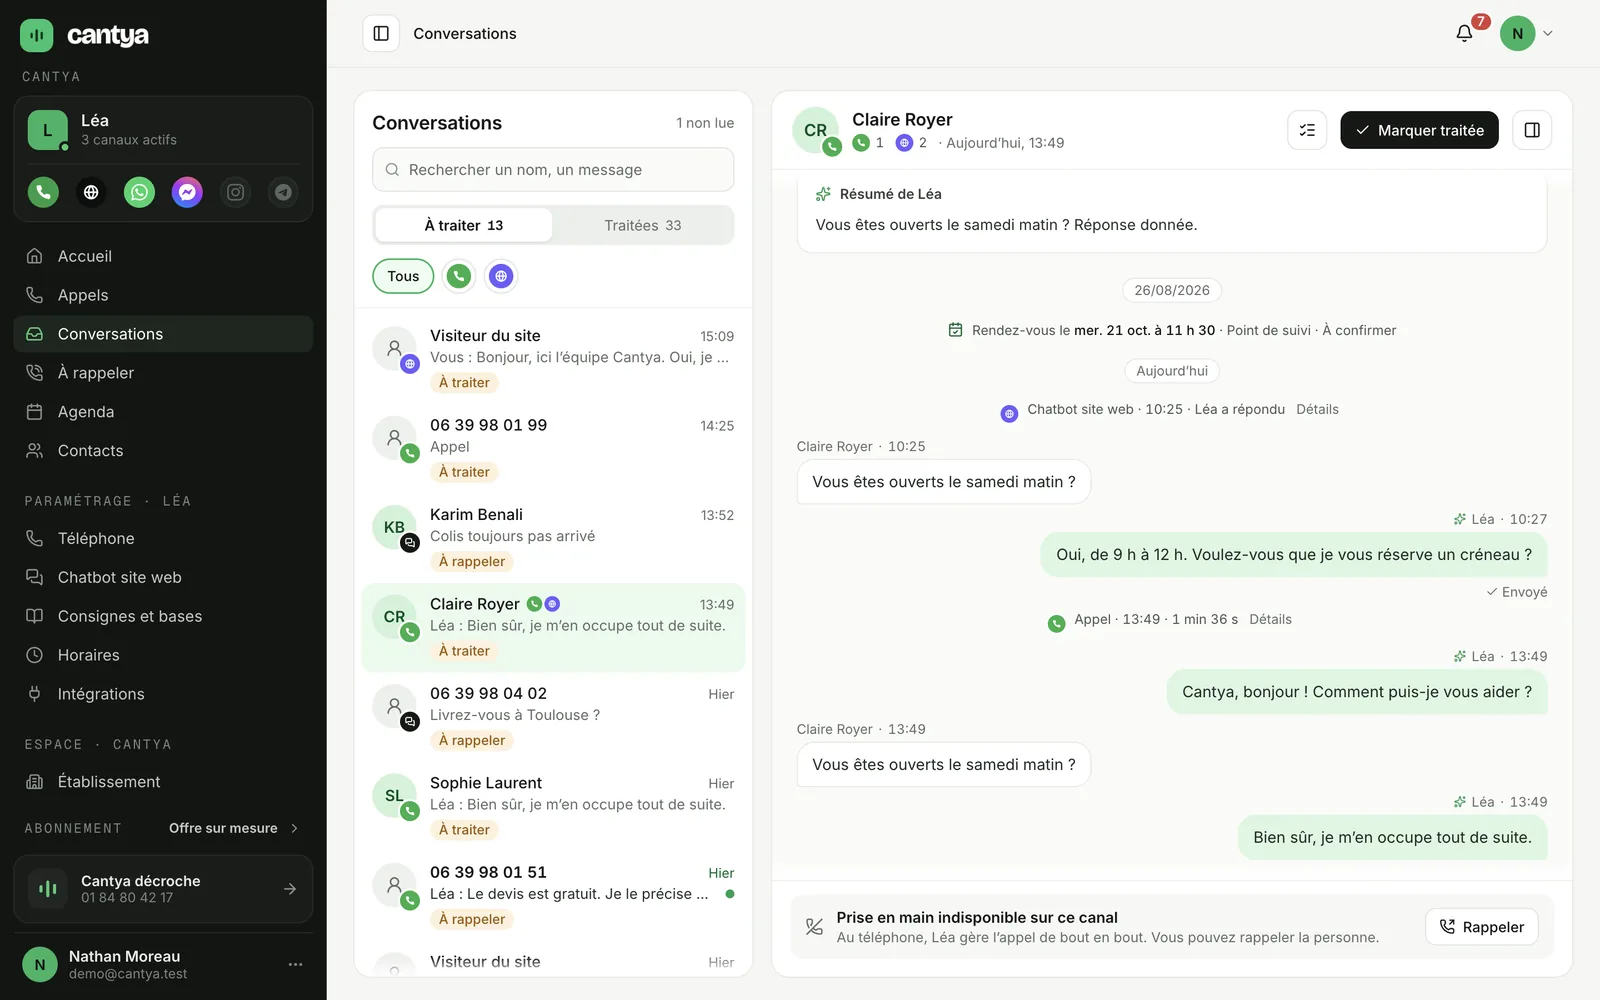The height and width of the screenshot is (1000, 1600).
Task: Click the Telegram channel icon under Léa
Action: [x=283, y=192]
